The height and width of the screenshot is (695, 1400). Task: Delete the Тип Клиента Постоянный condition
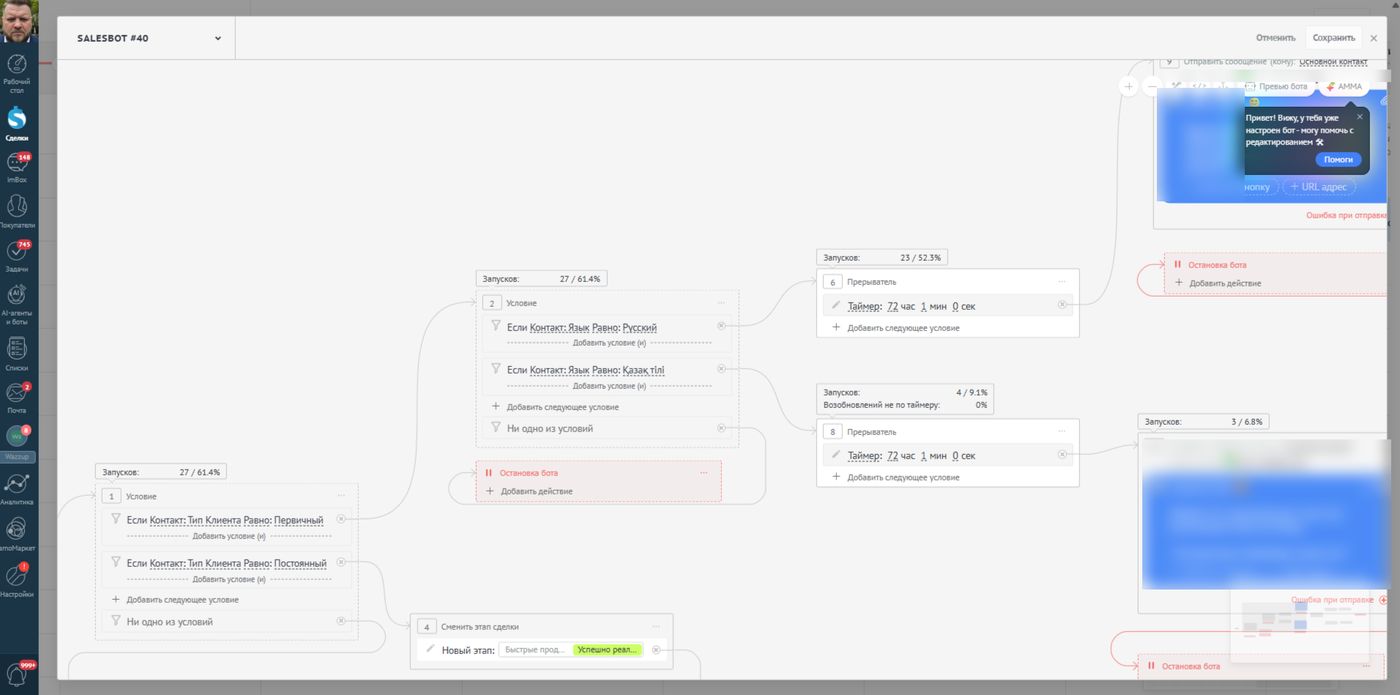tap(340, 562)
